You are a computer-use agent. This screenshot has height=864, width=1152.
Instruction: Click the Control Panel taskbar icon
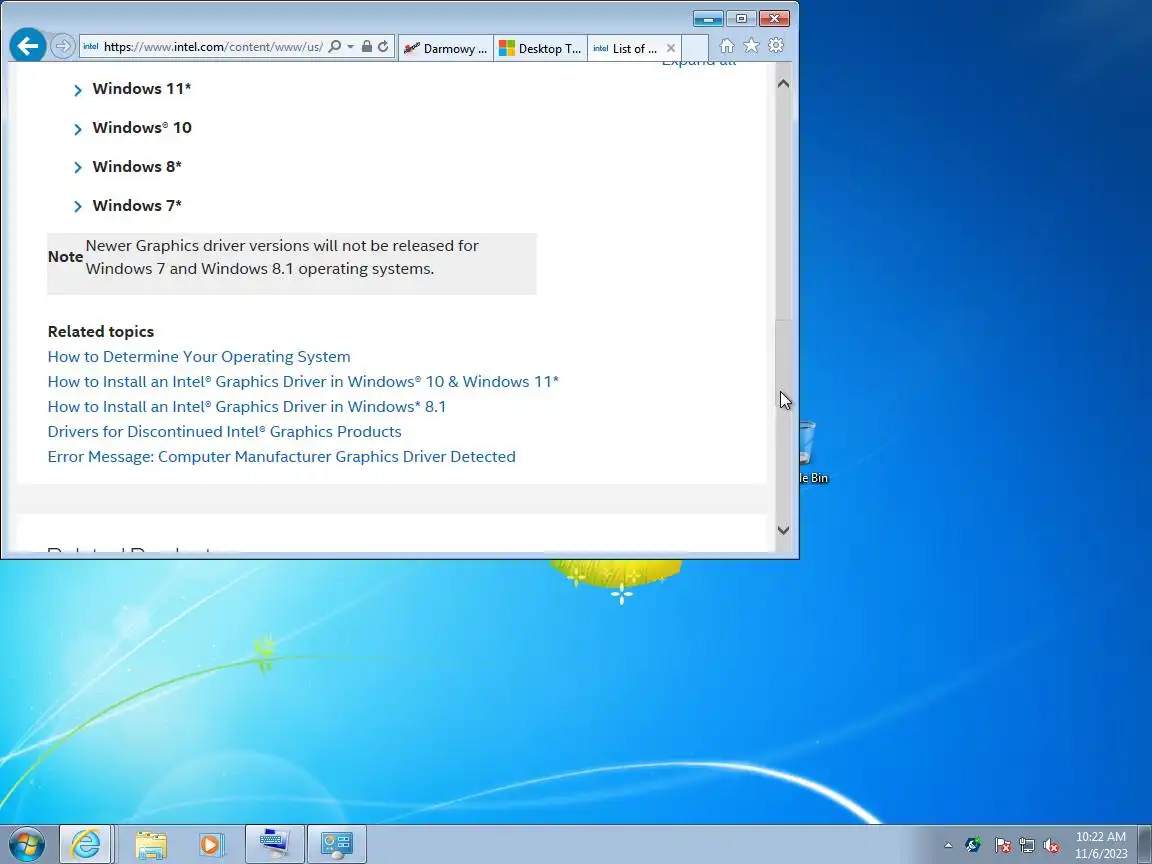(x=336, y=844)
